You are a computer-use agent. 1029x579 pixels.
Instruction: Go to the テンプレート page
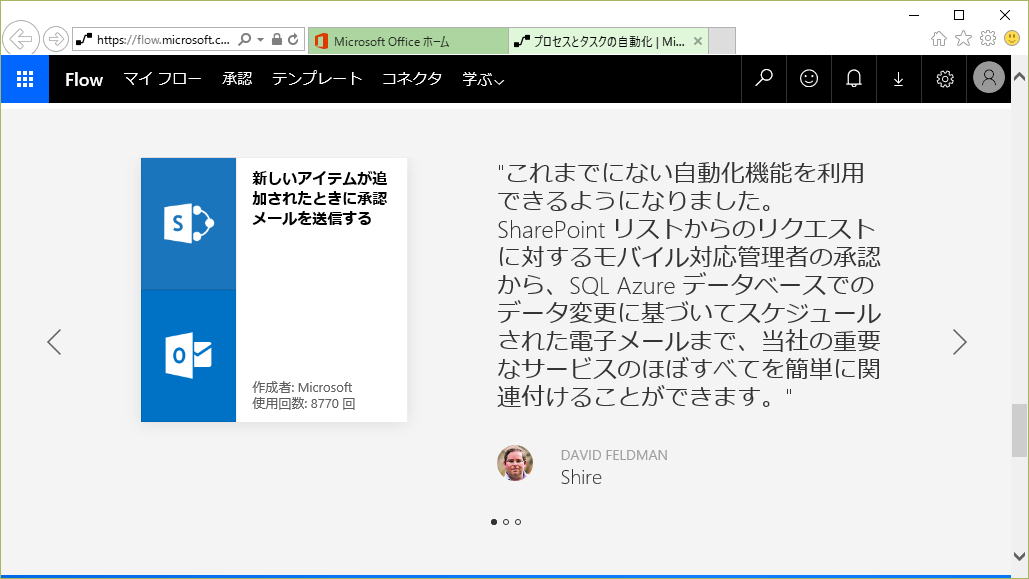(x=317, y=79)
